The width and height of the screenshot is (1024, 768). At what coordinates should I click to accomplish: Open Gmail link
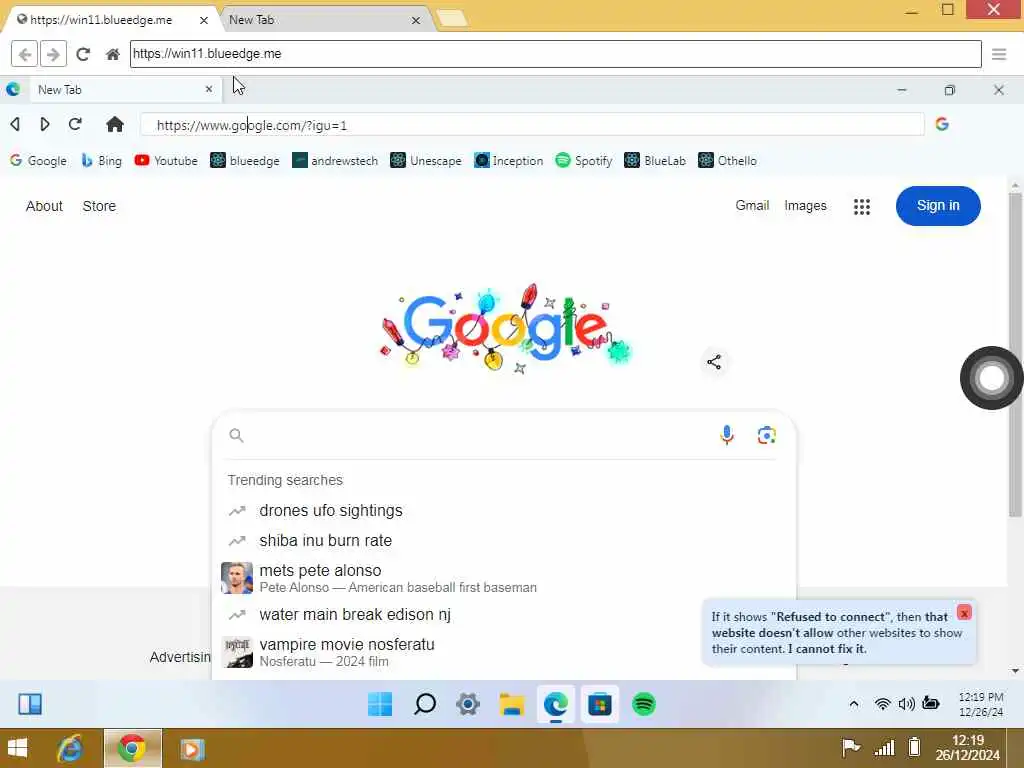click(x=752, y=205)
